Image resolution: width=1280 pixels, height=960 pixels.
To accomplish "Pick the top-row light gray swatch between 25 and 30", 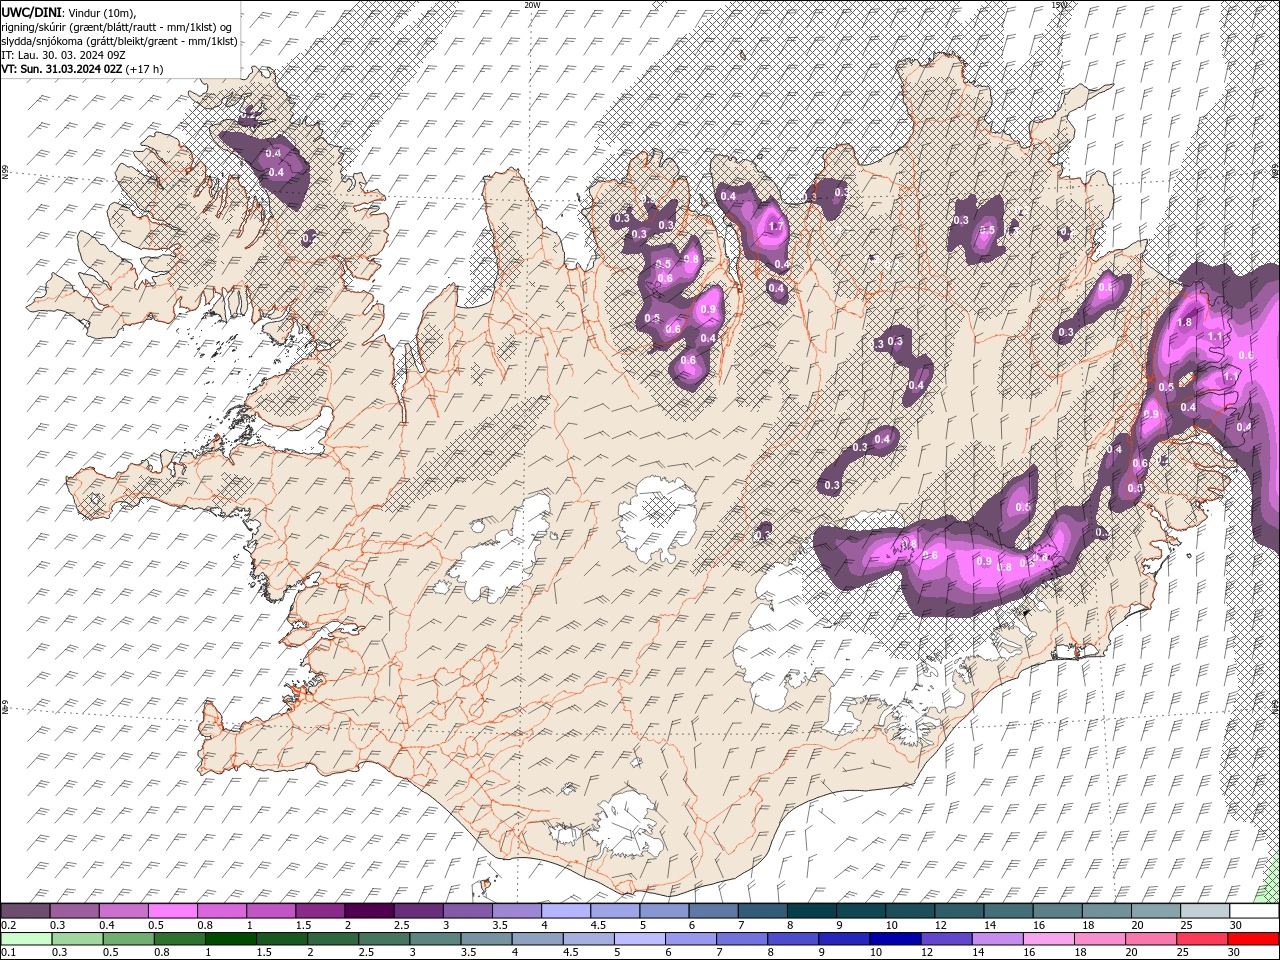I will tap(1206, 911).
